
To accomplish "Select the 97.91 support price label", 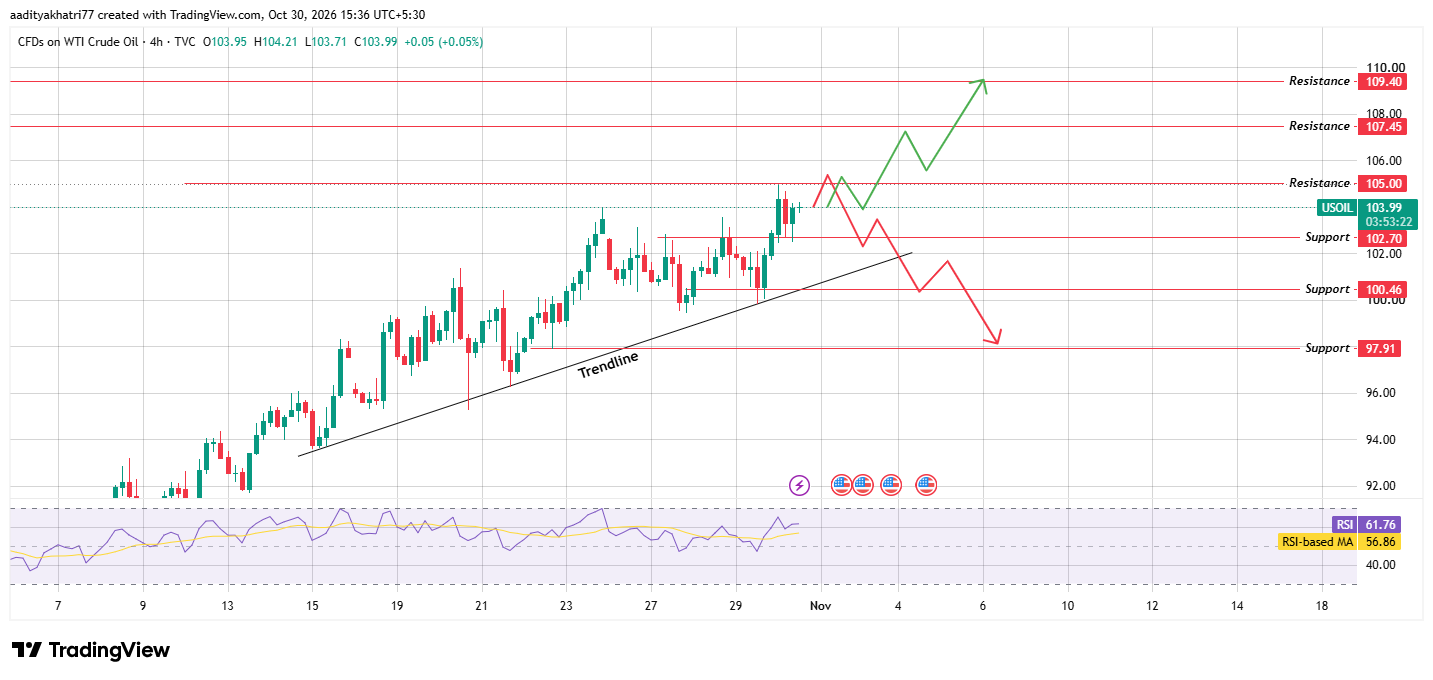I will point(1380,348).
